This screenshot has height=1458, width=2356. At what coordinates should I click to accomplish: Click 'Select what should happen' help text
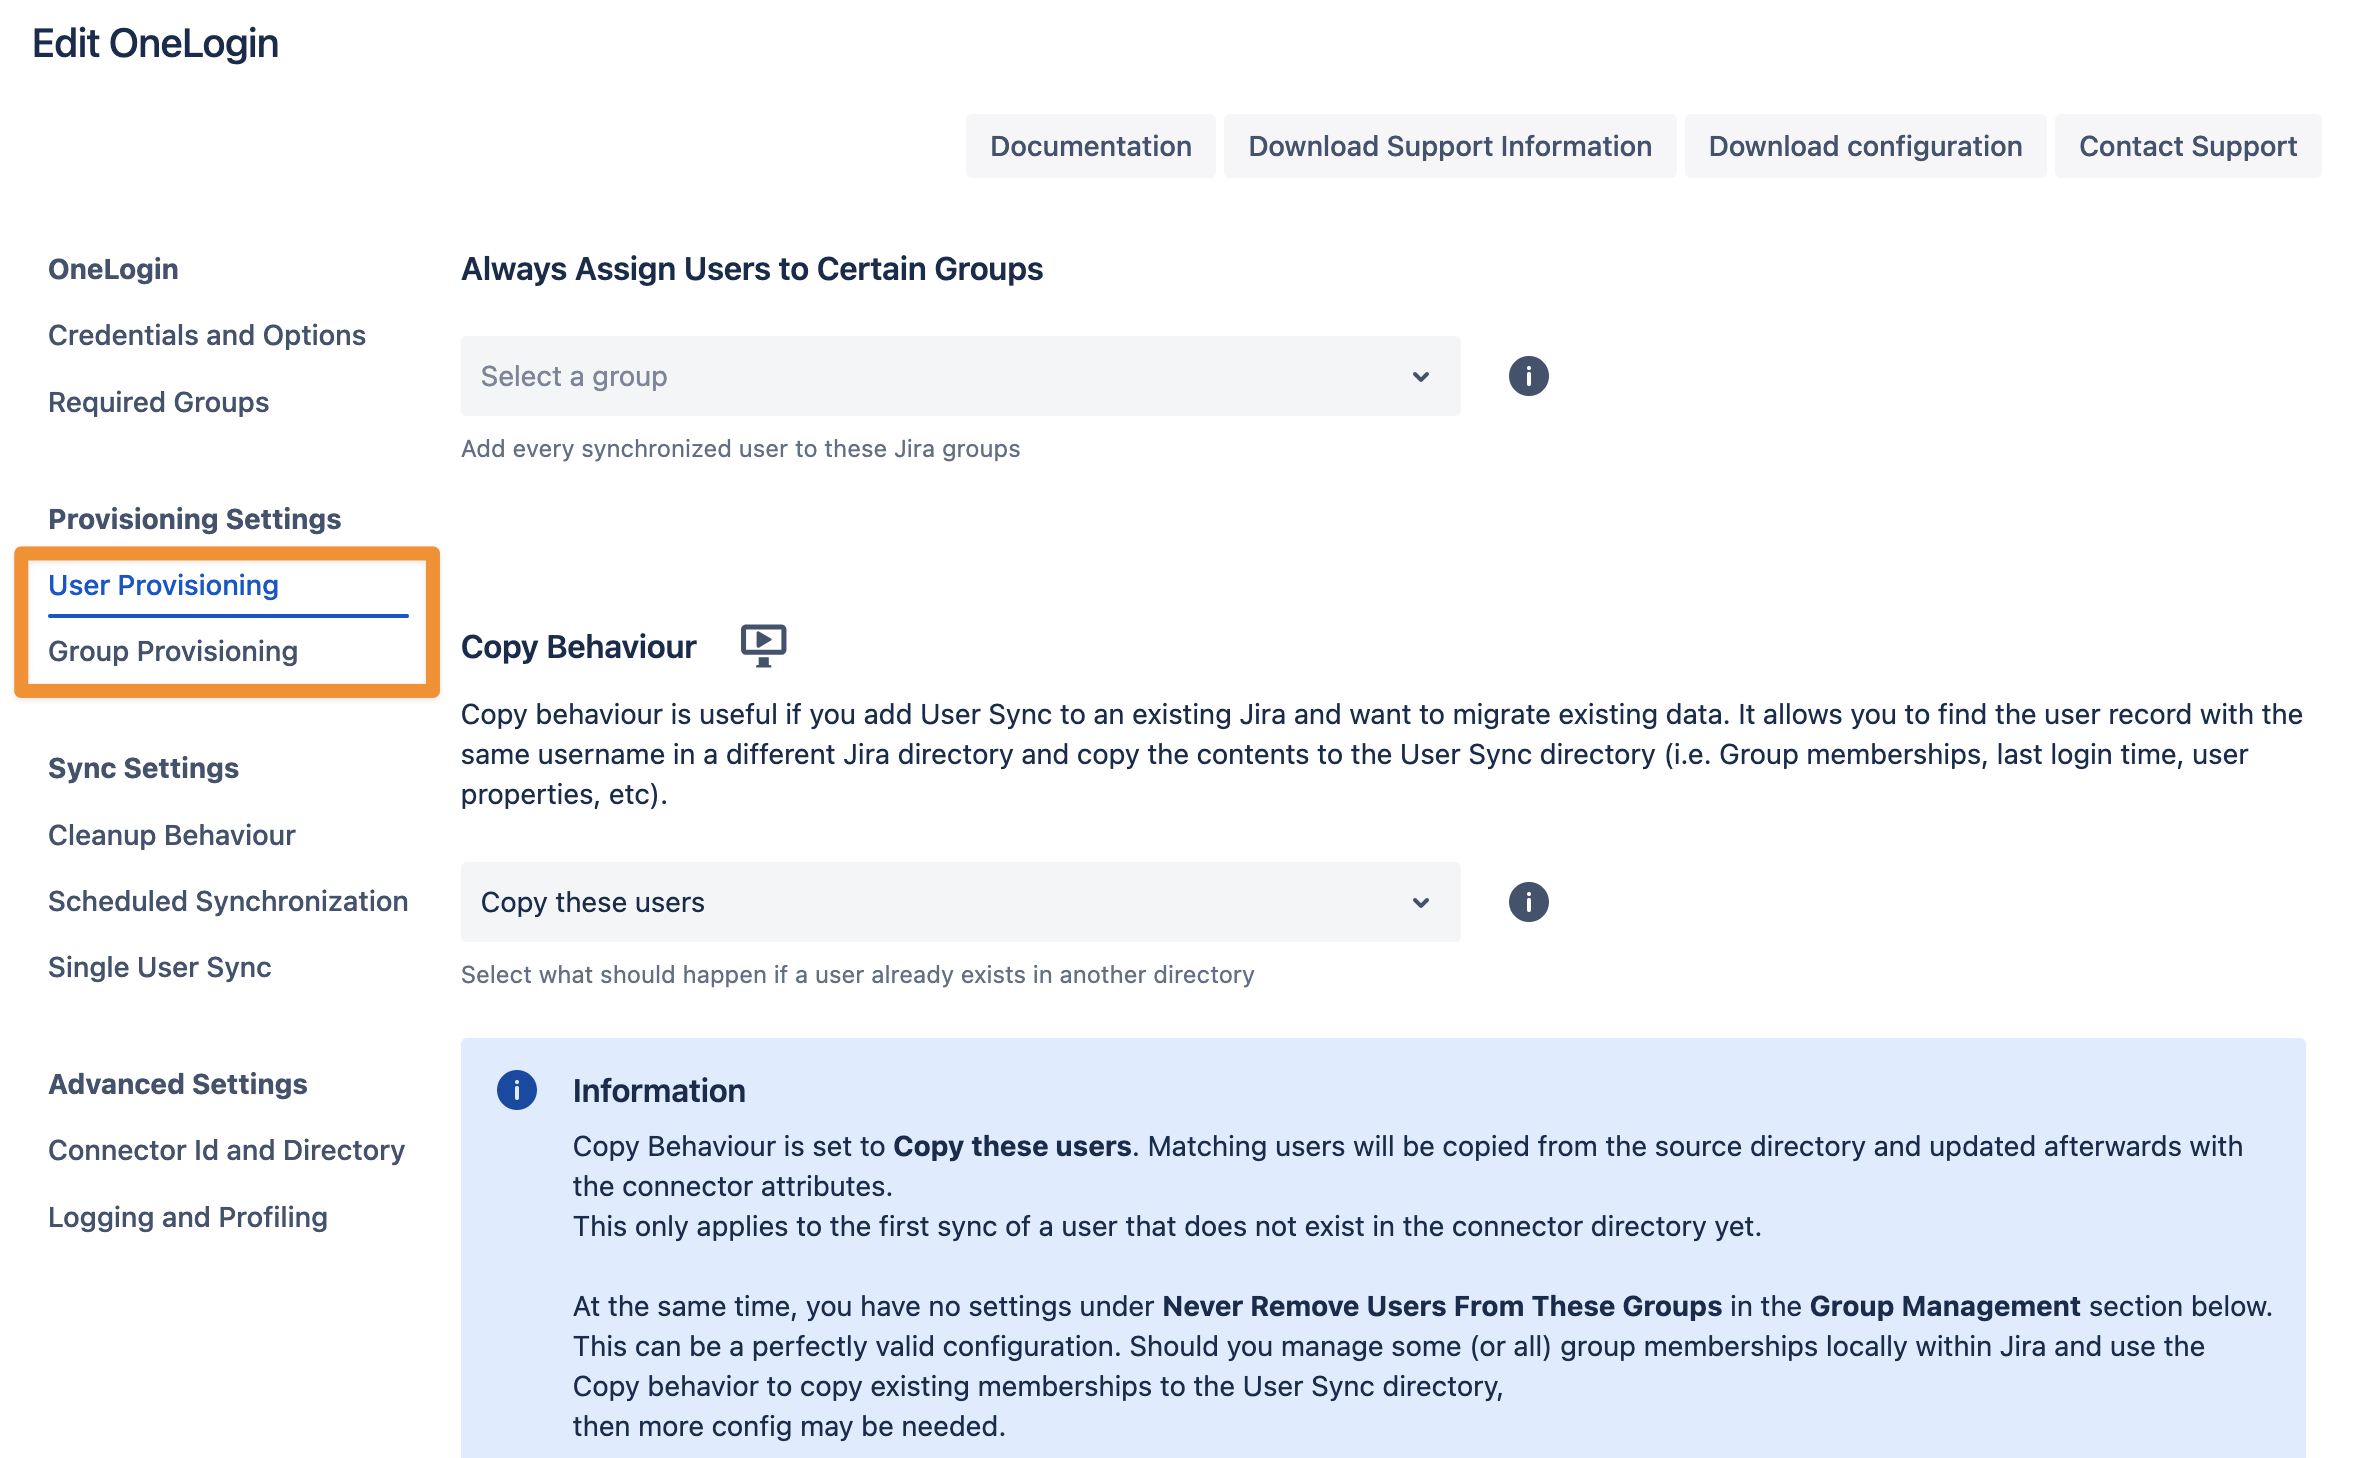click(857, 974)
